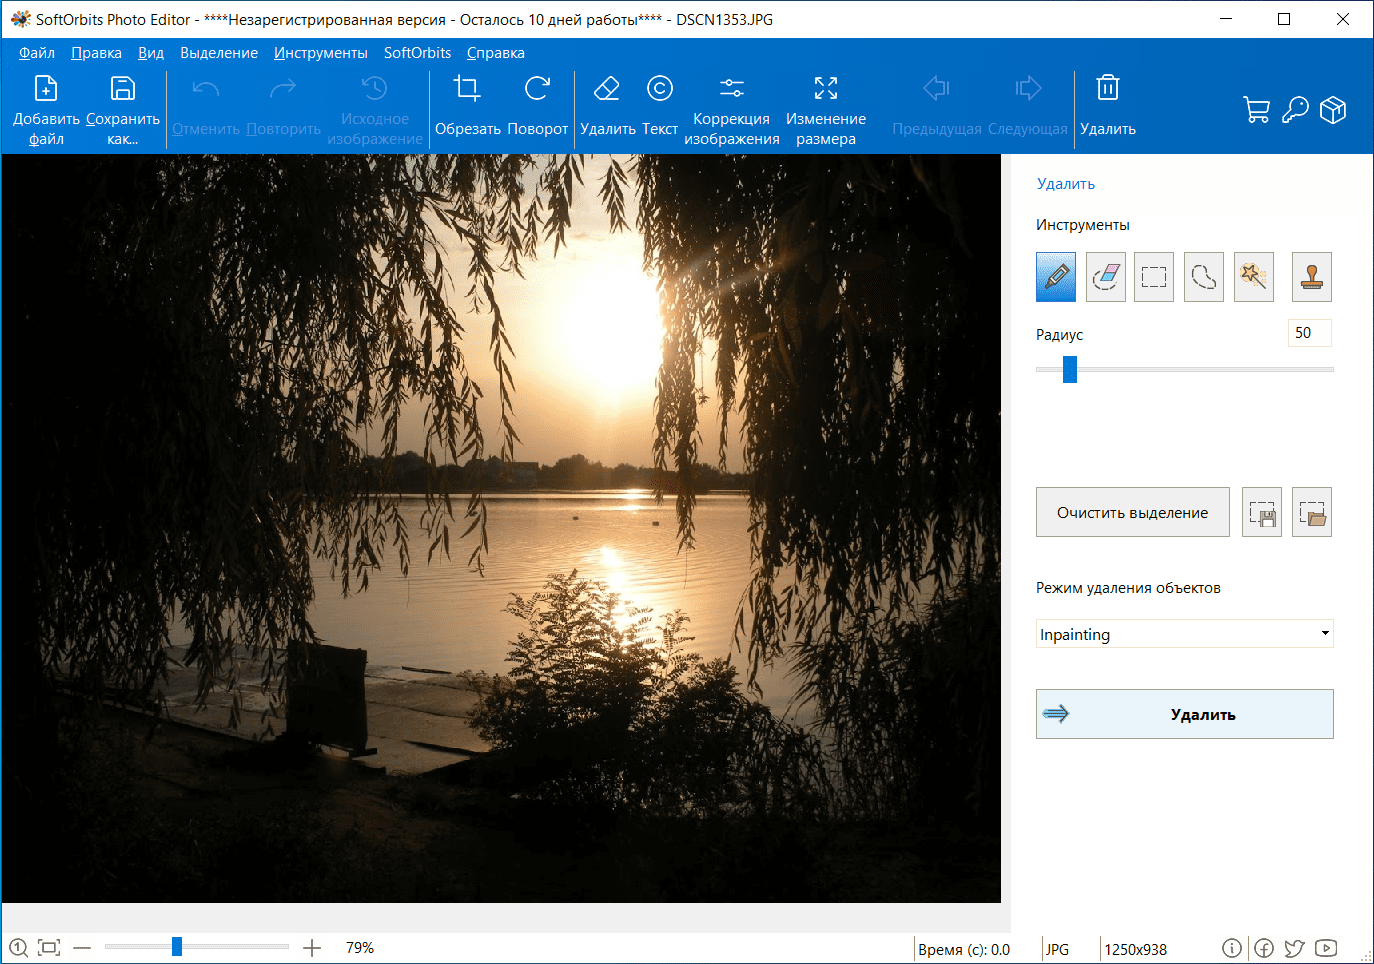The width and height of the screenshot is (1374, 964).
Task: Click the Очистить выделение button
Action: click(1132, 513)
